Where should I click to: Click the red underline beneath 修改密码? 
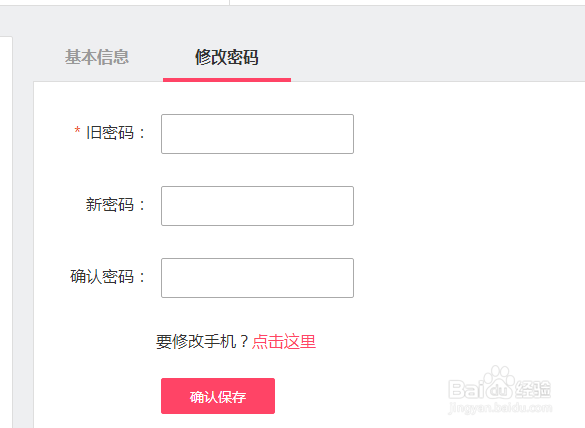227,80
